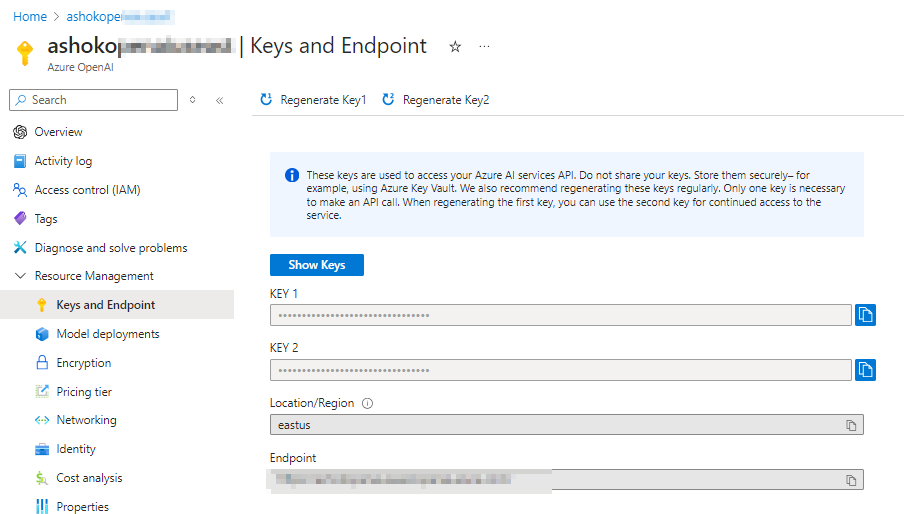Click the Identity briefcase icon
The width and height of the screenshot is (904, 514).
coord(42,449)
